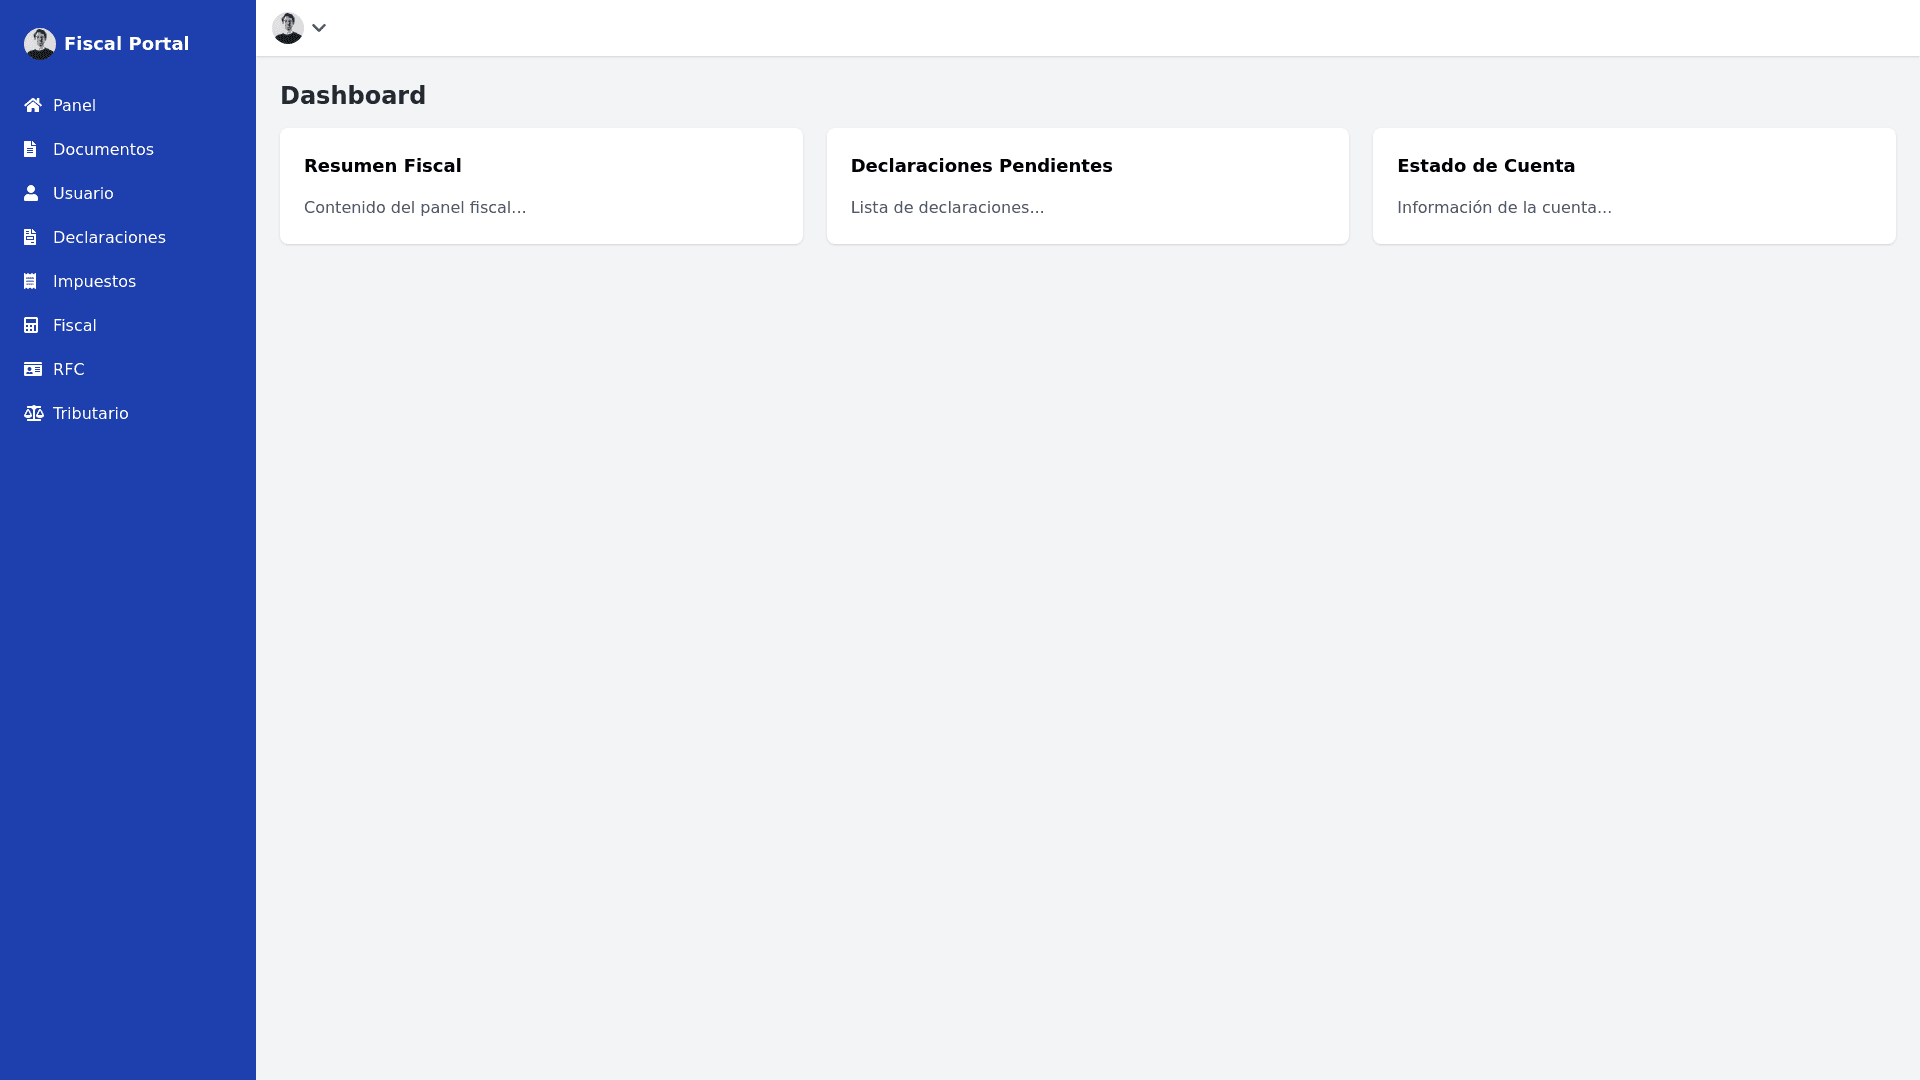Click the Fiscal Portal logo avatar
Screen dimensions: 1920x1080
40,43
